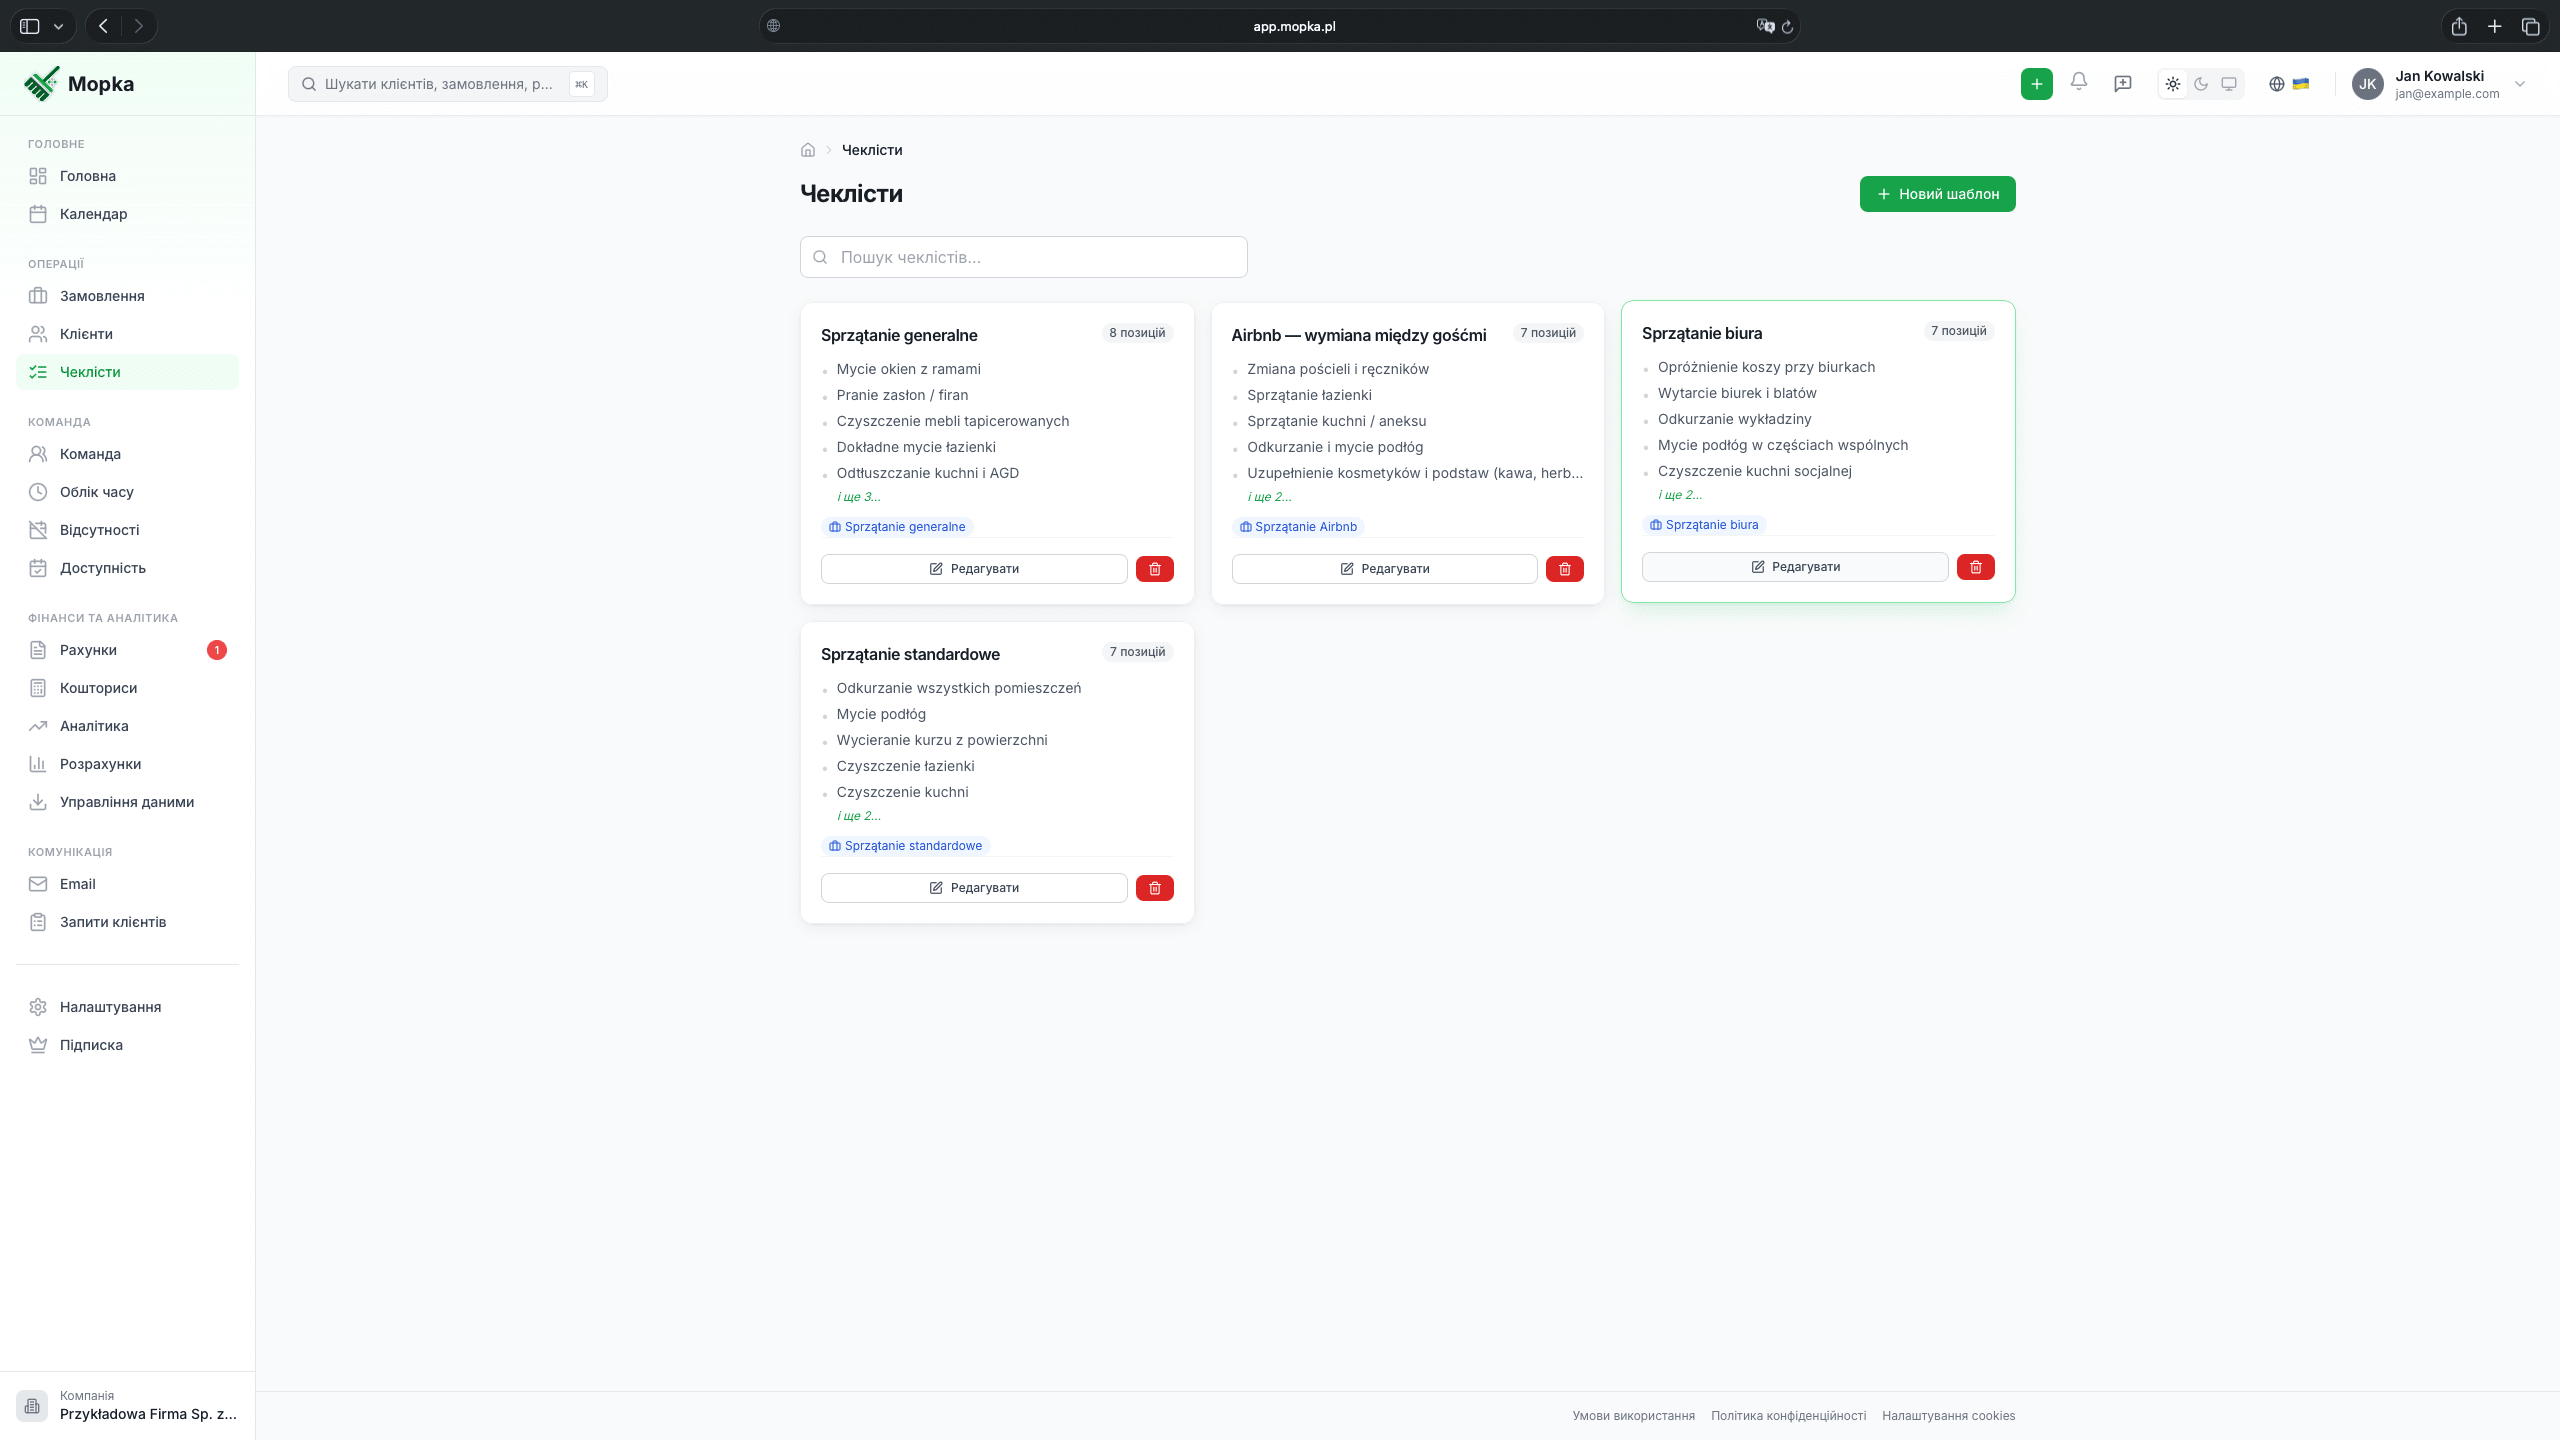
Task: Open browser sidebar dropdown chevron
Action: (58, 26)
